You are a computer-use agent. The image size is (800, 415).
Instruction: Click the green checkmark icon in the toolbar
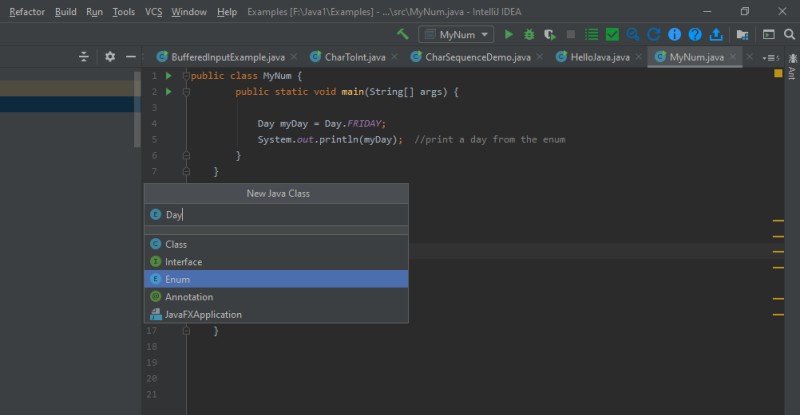(x=612, y=34)
